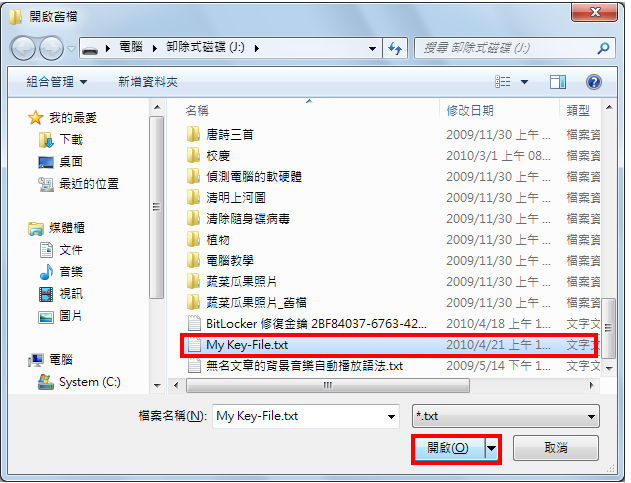Click the 檔案名稱 input field

[x=306, y=416]
